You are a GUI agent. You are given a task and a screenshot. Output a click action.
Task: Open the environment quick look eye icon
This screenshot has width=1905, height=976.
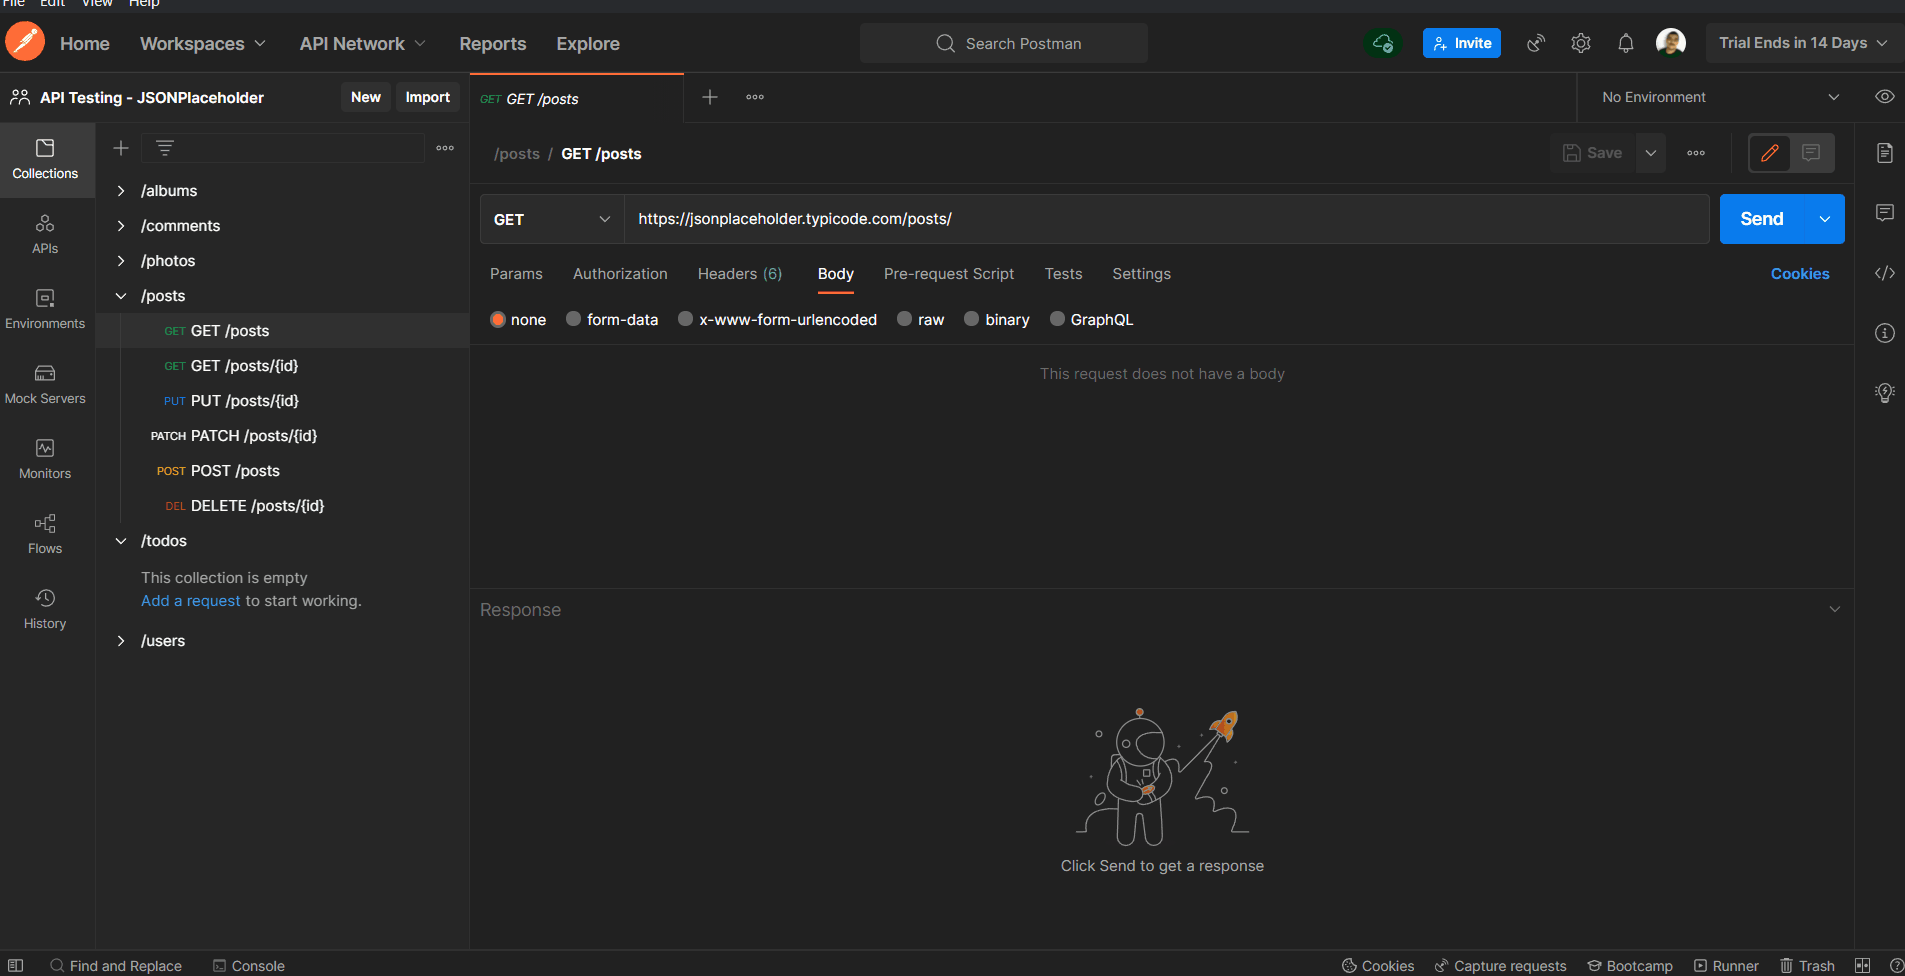coord(1884,97)
